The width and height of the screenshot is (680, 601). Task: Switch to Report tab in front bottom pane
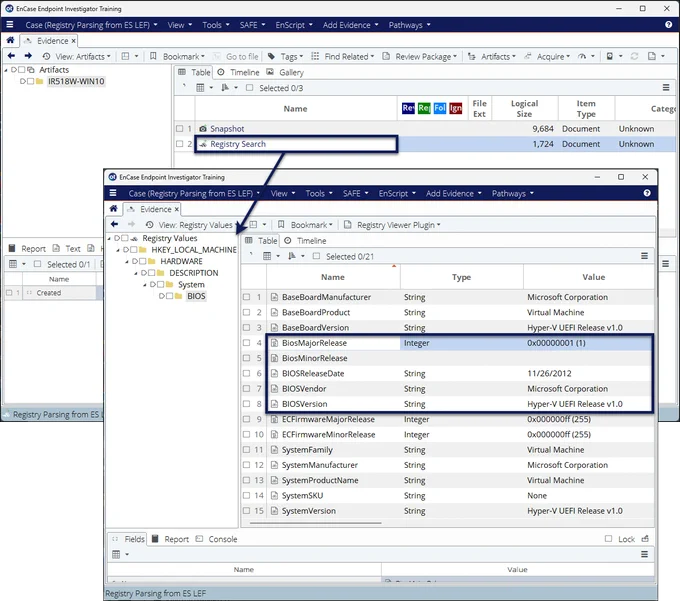tap(170, 539)
